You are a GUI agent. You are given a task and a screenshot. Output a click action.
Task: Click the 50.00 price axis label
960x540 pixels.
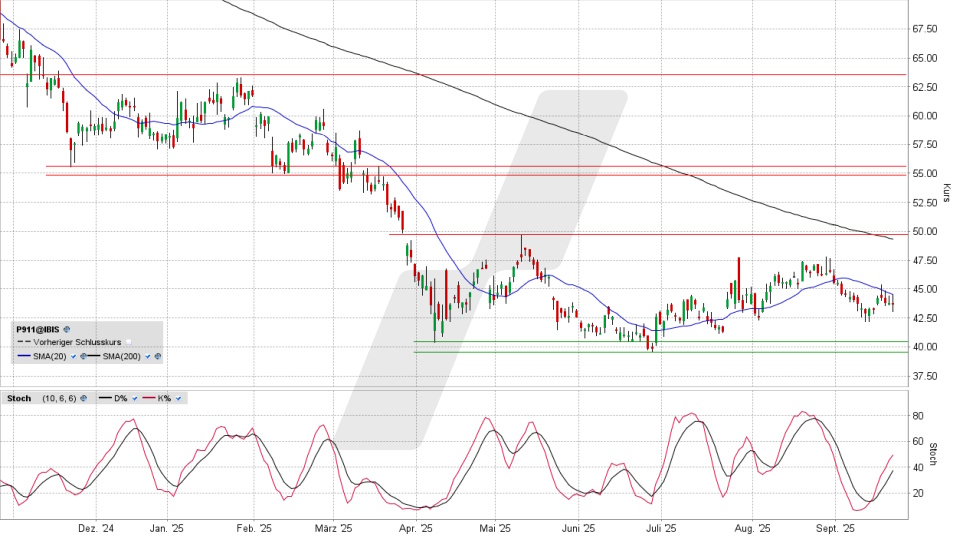tap(925, 231)
